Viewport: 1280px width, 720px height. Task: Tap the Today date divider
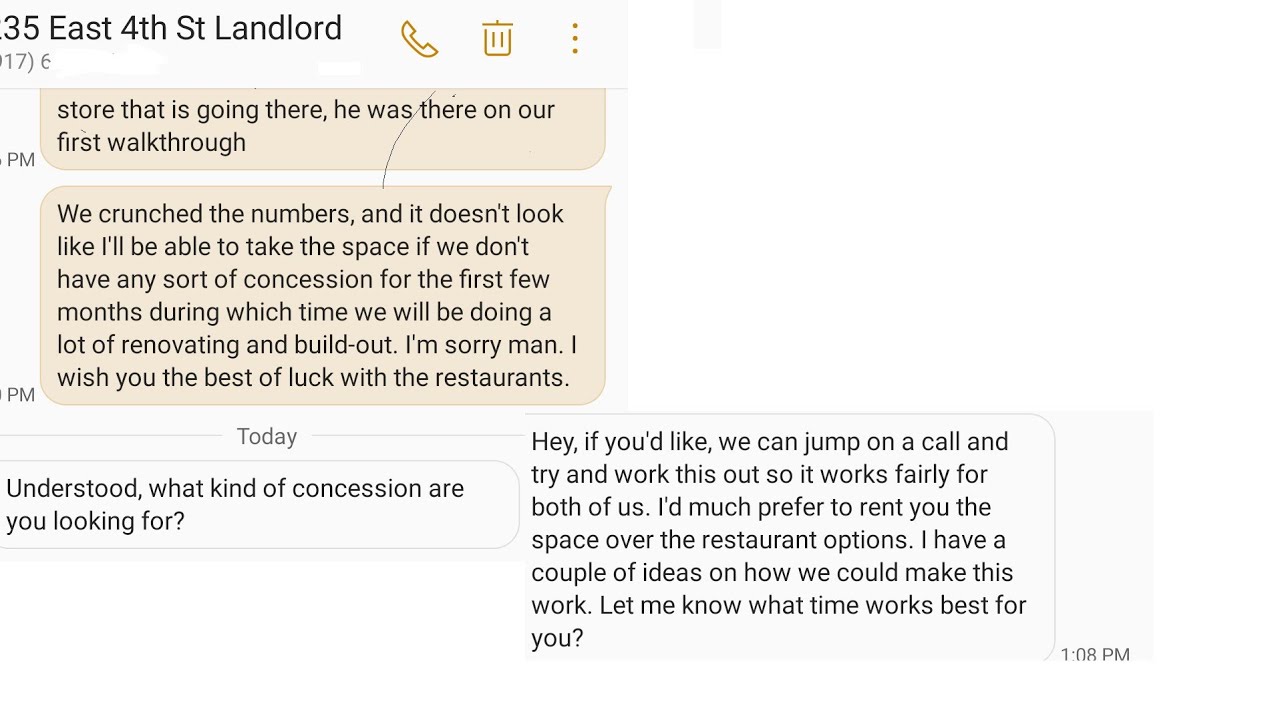tap(267, 436)
